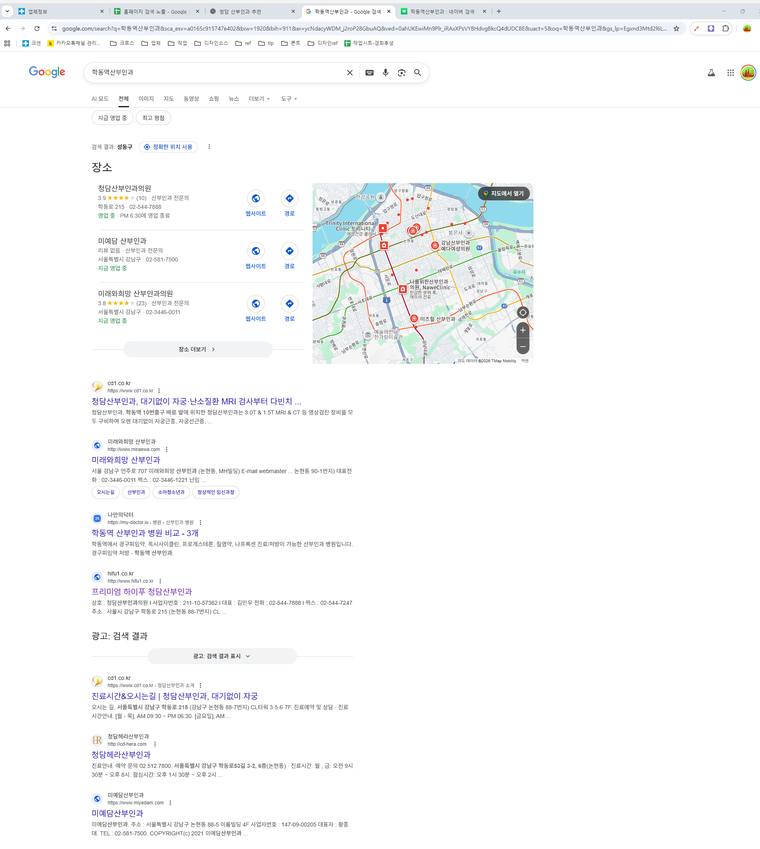
Task: Click the magnifier search button
Action: pos(417,73)
